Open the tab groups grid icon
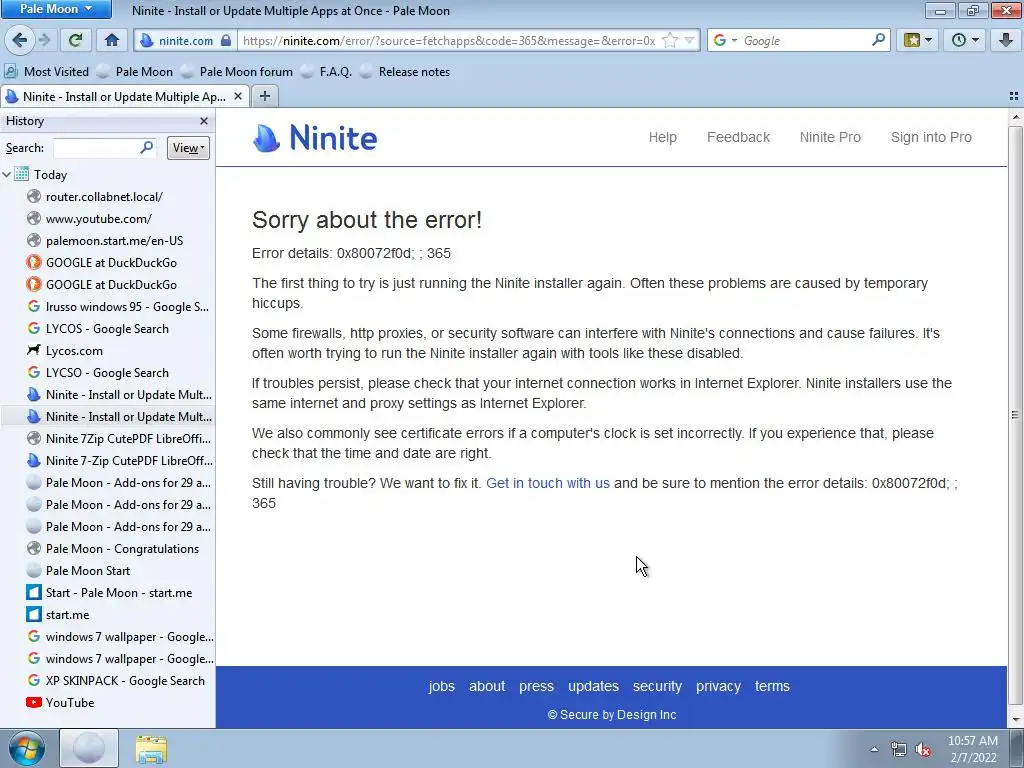 pyautogui.click(x=1014, y=96)
